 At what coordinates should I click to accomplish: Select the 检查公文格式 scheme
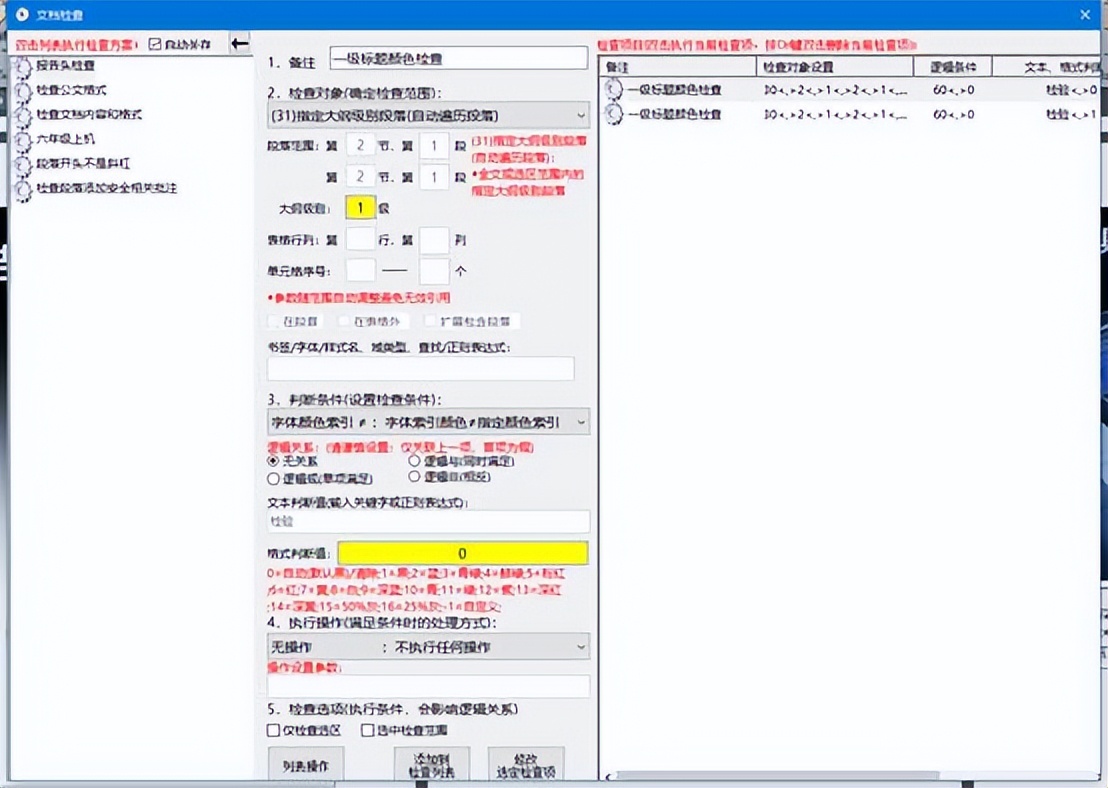pyautogui.click(x=71, y=90)
